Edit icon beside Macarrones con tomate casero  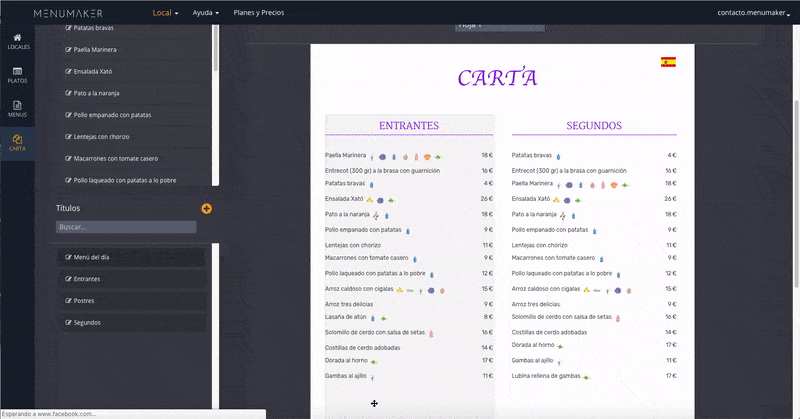point(68,159)
